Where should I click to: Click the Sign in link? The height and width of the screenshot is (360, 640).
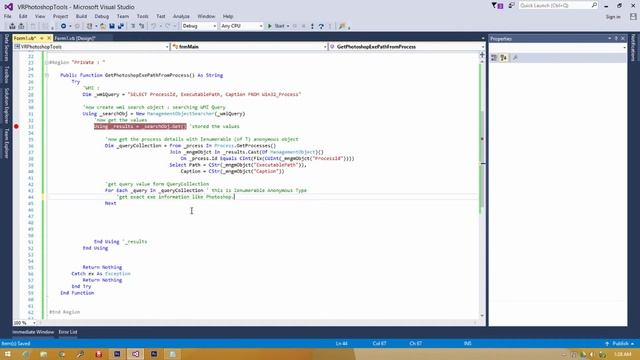[613, 17]
